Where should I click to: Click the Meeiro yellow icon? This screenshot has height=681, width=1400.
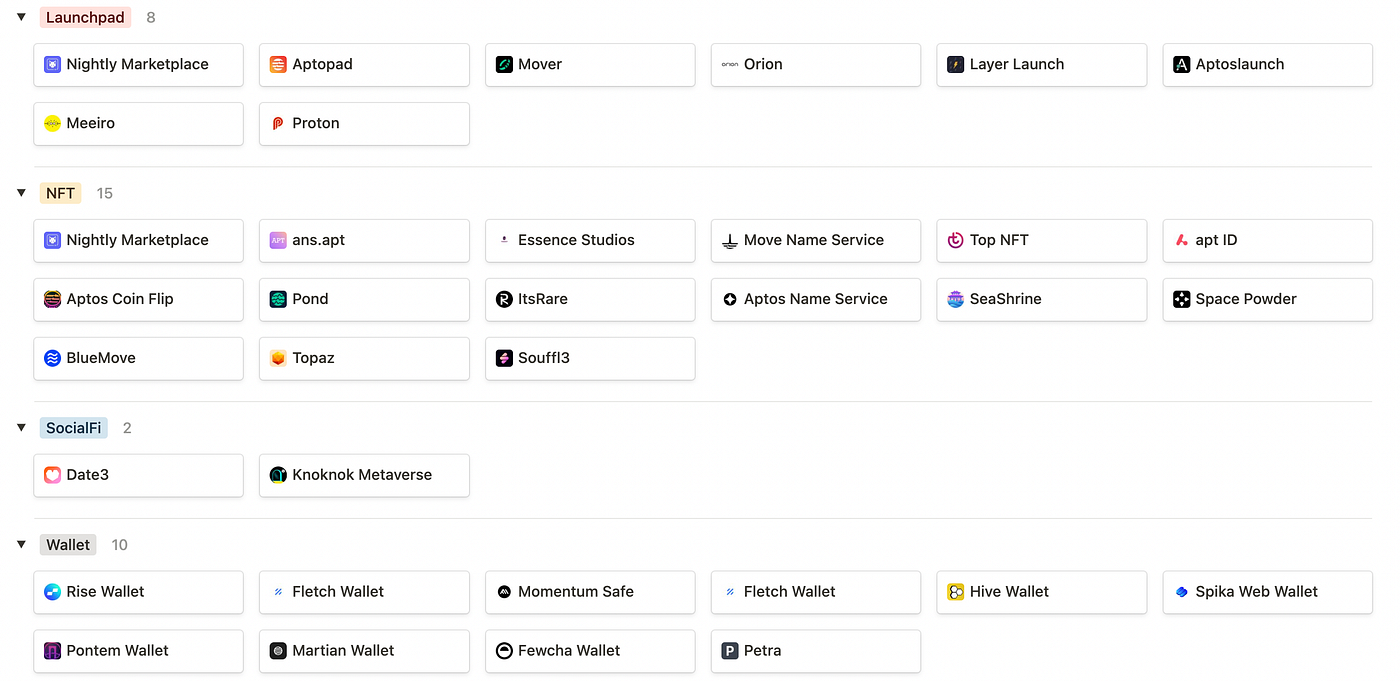click(52, 123)
